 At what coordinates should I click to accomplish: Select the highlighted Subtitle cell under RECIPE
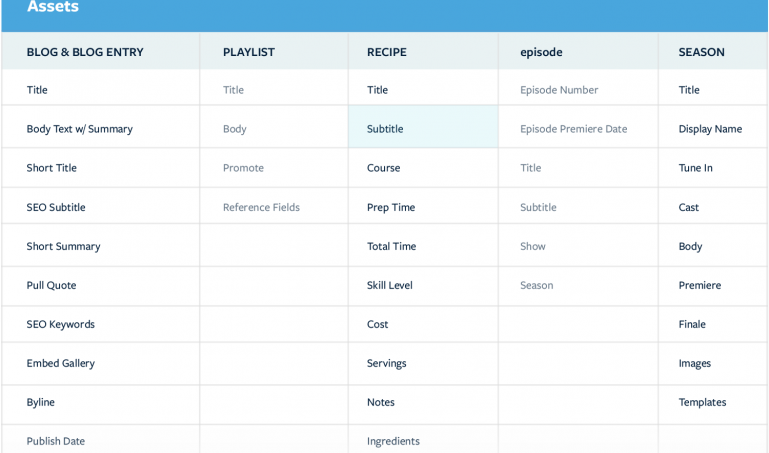pyautogui.click(x=423, y=128)
